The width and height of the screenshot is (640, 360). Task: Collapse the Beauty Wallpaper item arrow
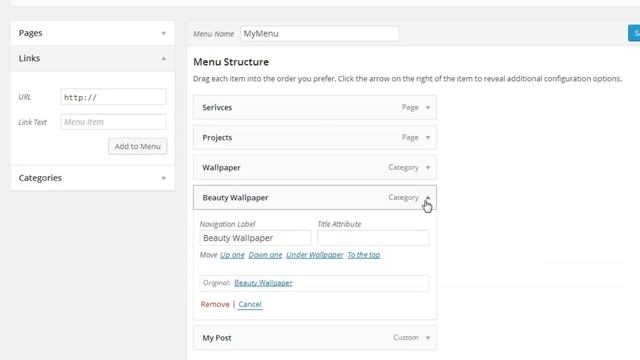(x=428, y=197)
